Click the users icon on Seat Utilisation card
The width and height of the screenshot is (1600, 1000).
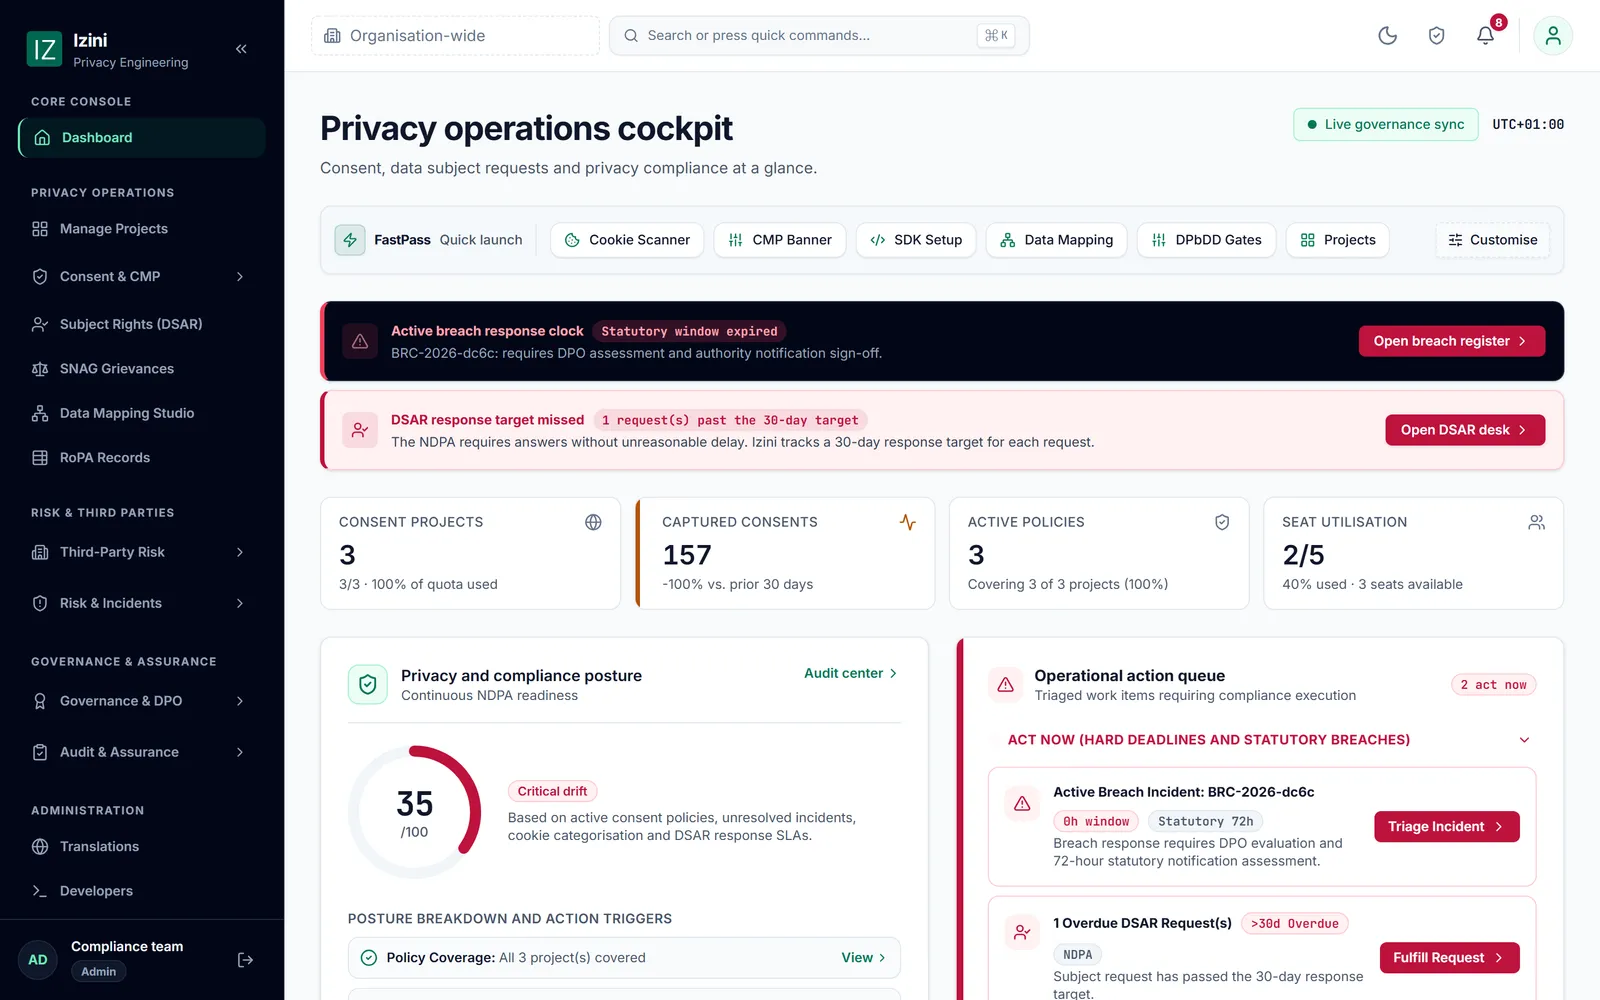point(1536,522)
